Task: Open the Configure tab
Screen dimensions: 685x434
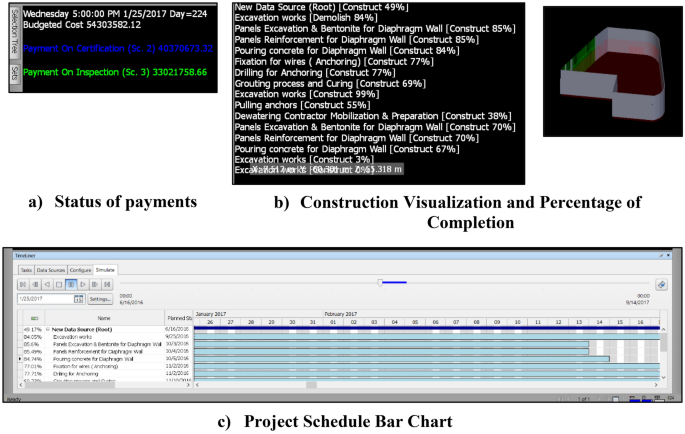Action: point(80,270)
